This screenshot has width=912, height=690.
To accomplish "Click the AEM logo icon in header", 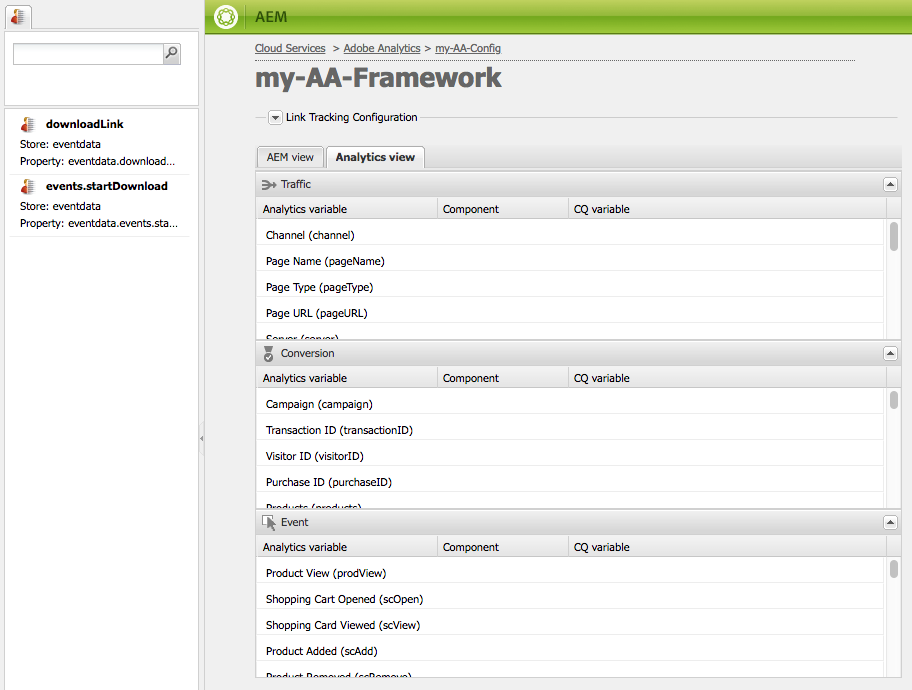I will (x=226, y=16).
